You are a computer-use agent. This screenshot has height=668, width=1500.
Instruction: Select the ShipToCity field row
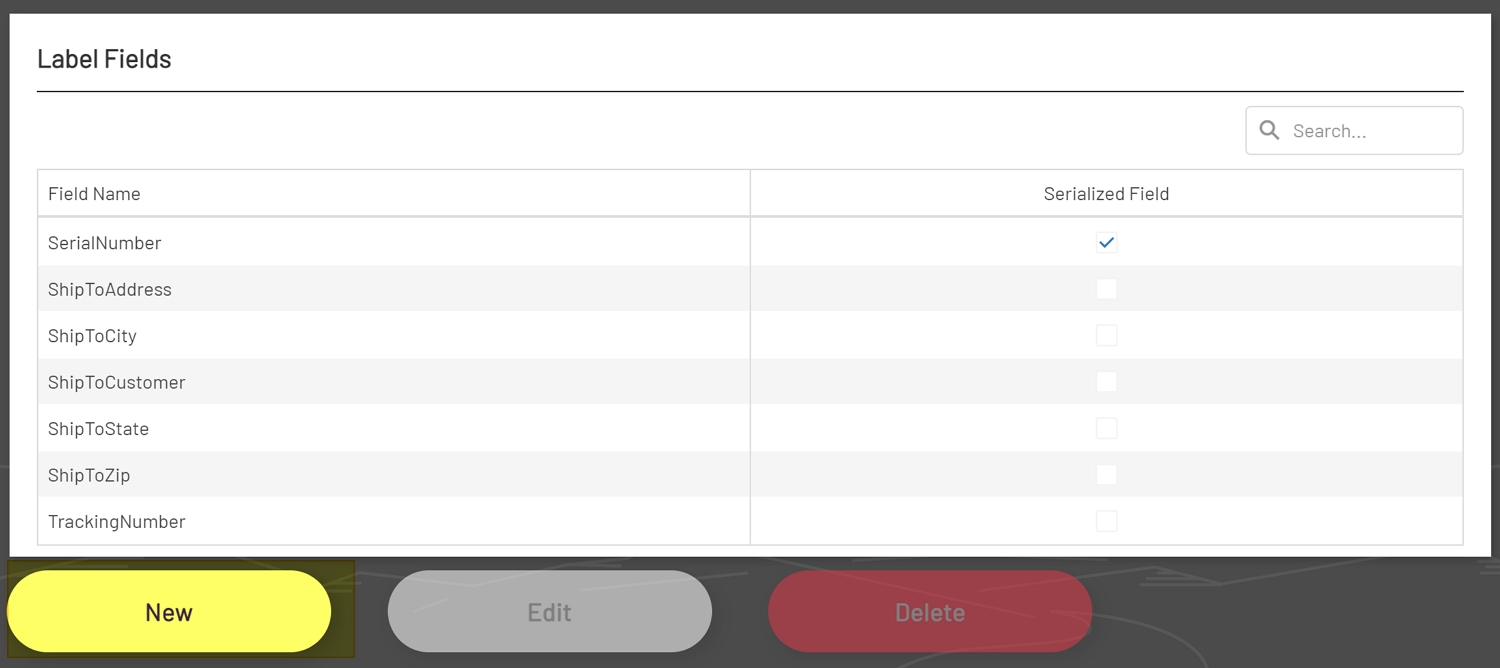point(92,336)
